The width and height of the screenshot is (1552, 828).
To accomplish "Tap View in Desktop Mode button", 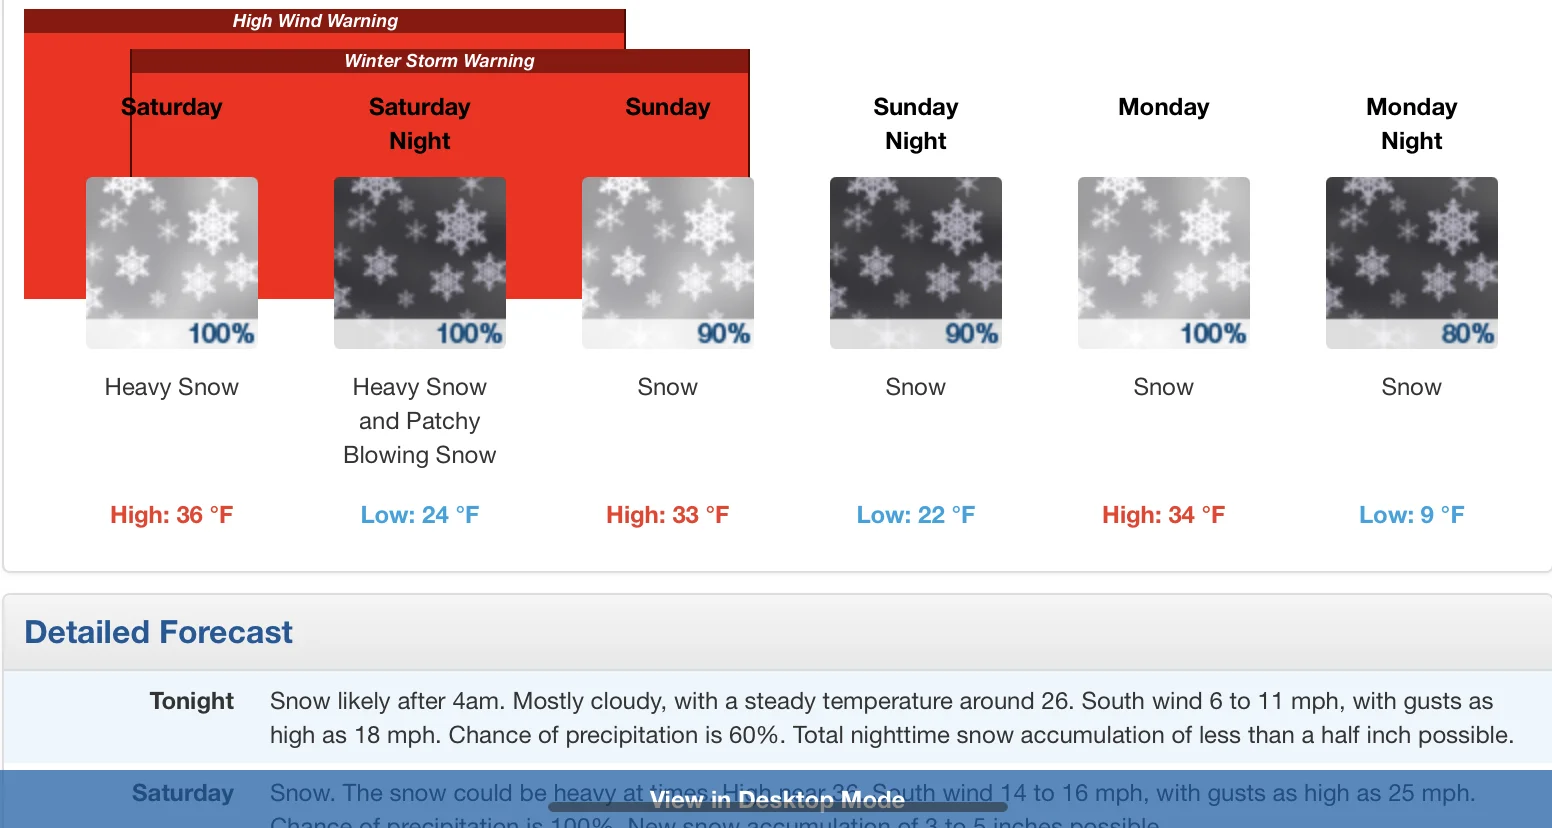I will point(777,799).
